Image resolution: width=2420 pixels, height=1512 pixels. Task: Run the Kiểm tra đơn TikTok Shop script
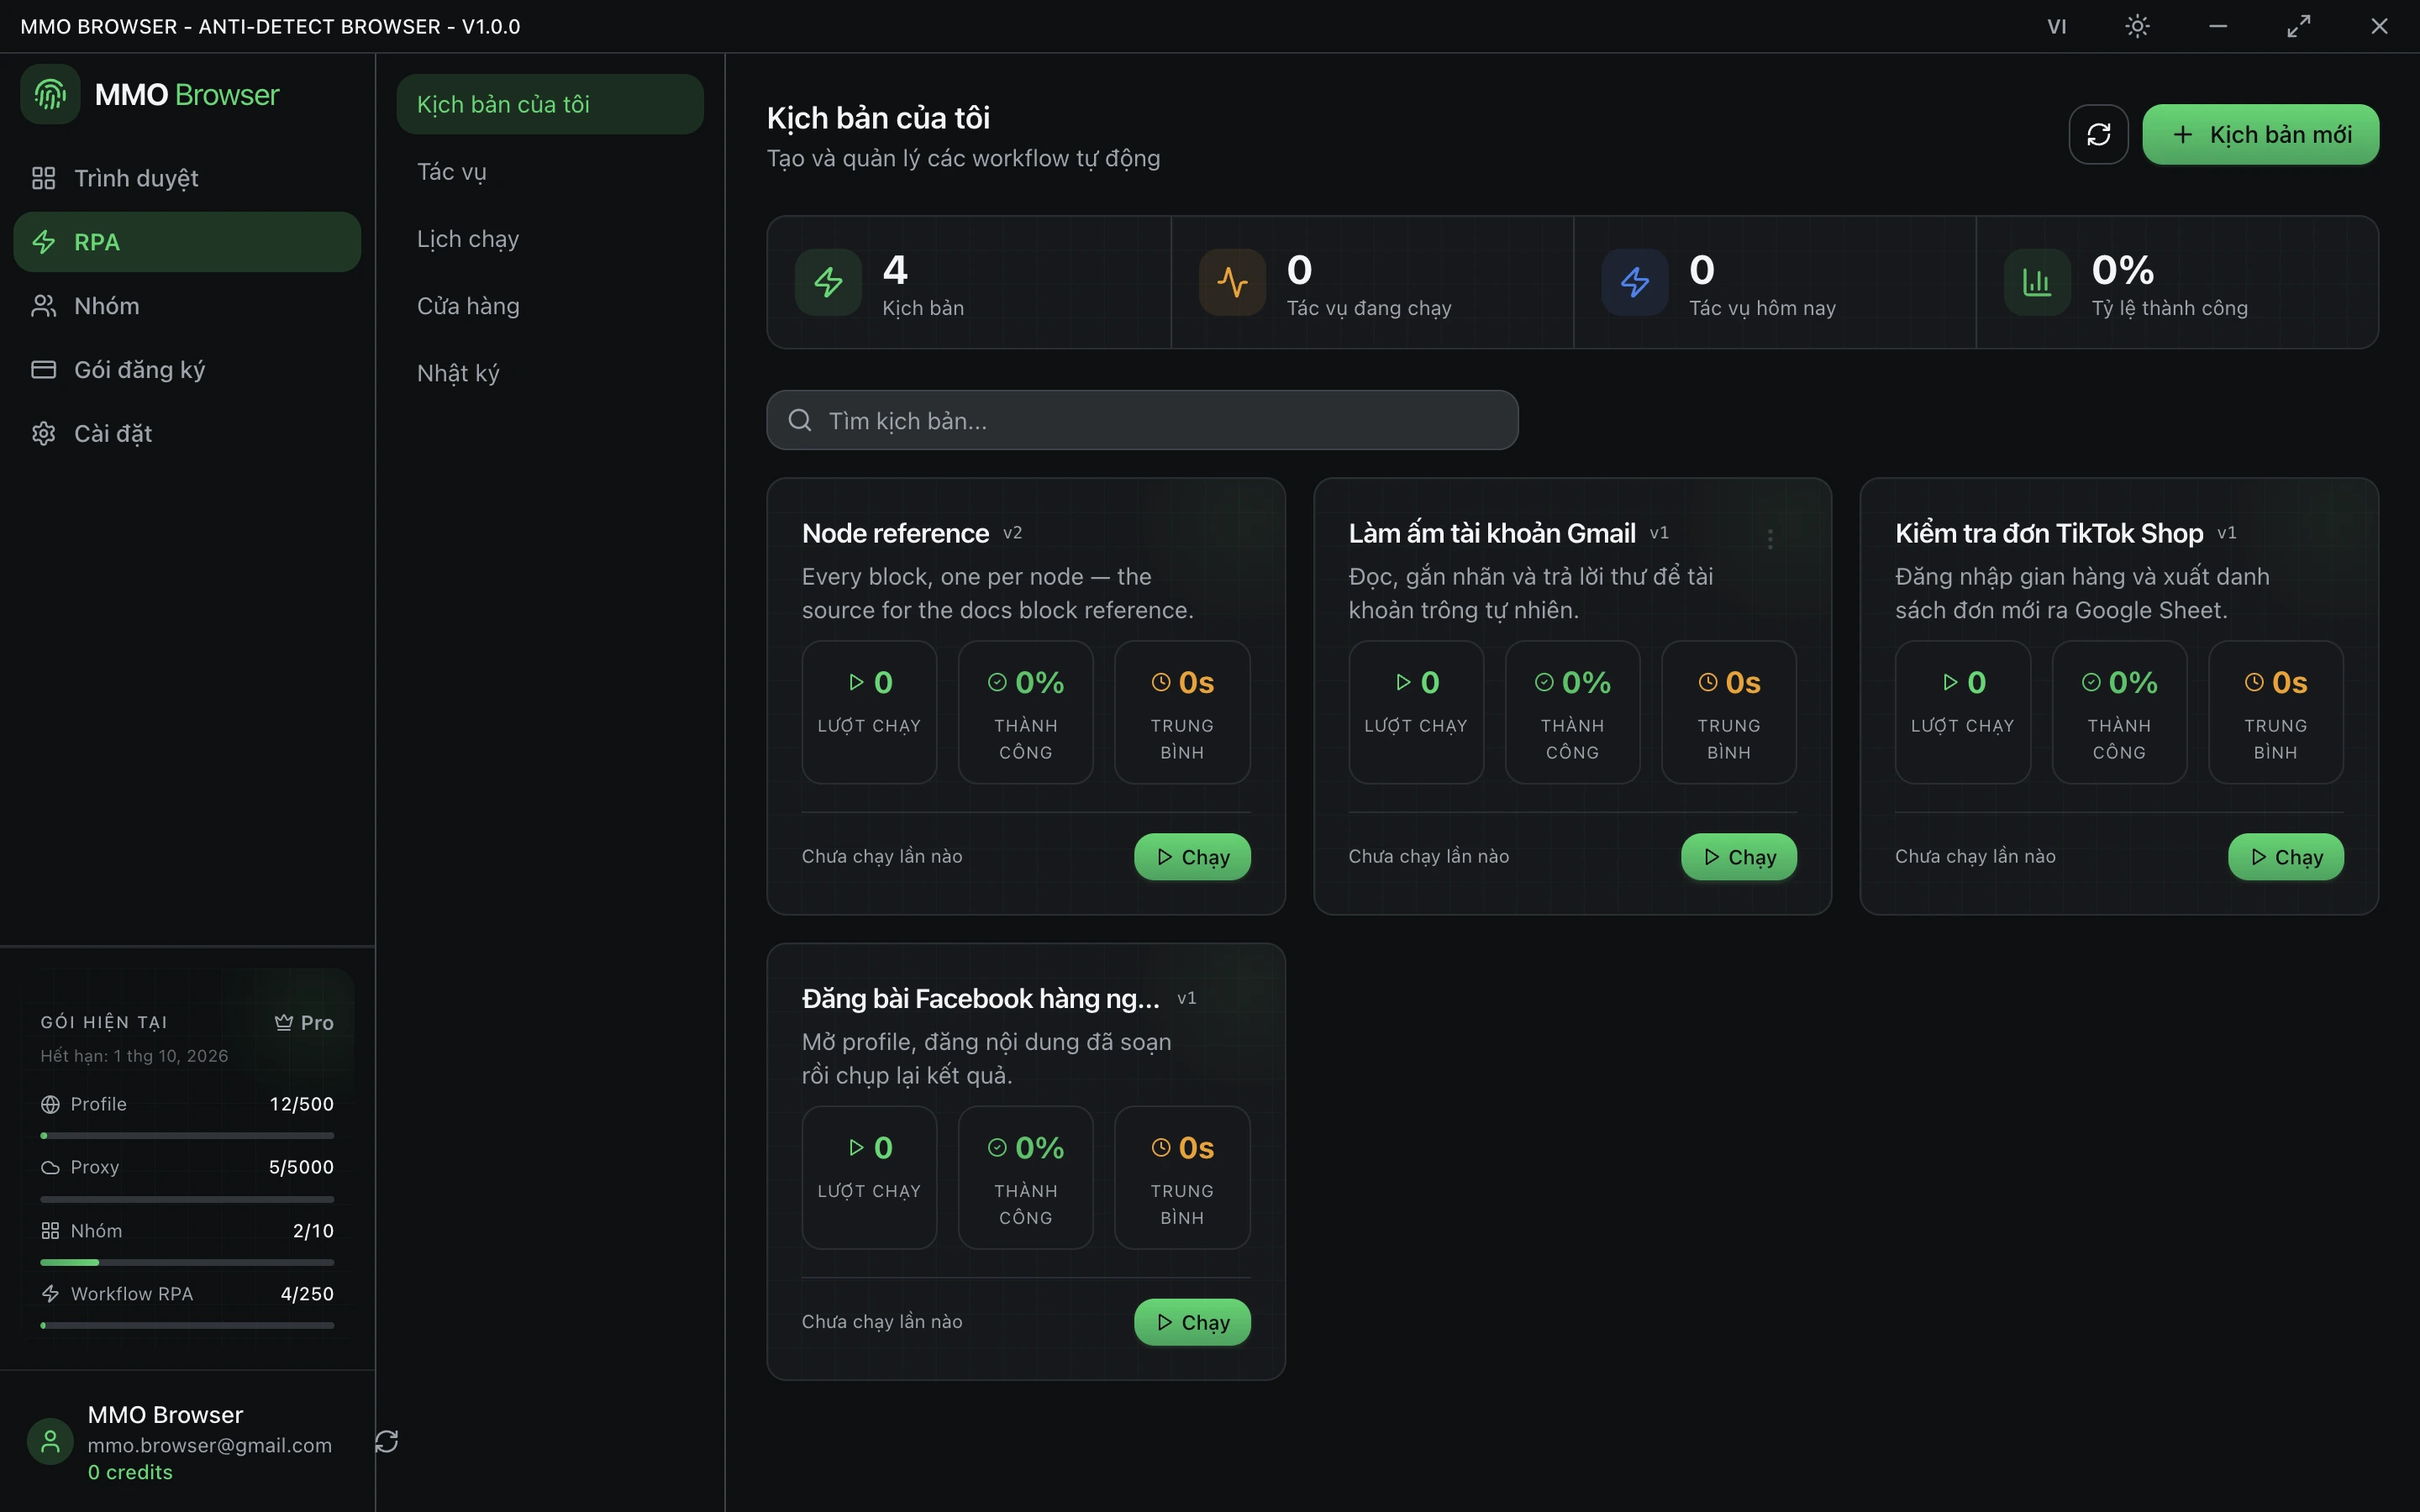coord(2286,857)
